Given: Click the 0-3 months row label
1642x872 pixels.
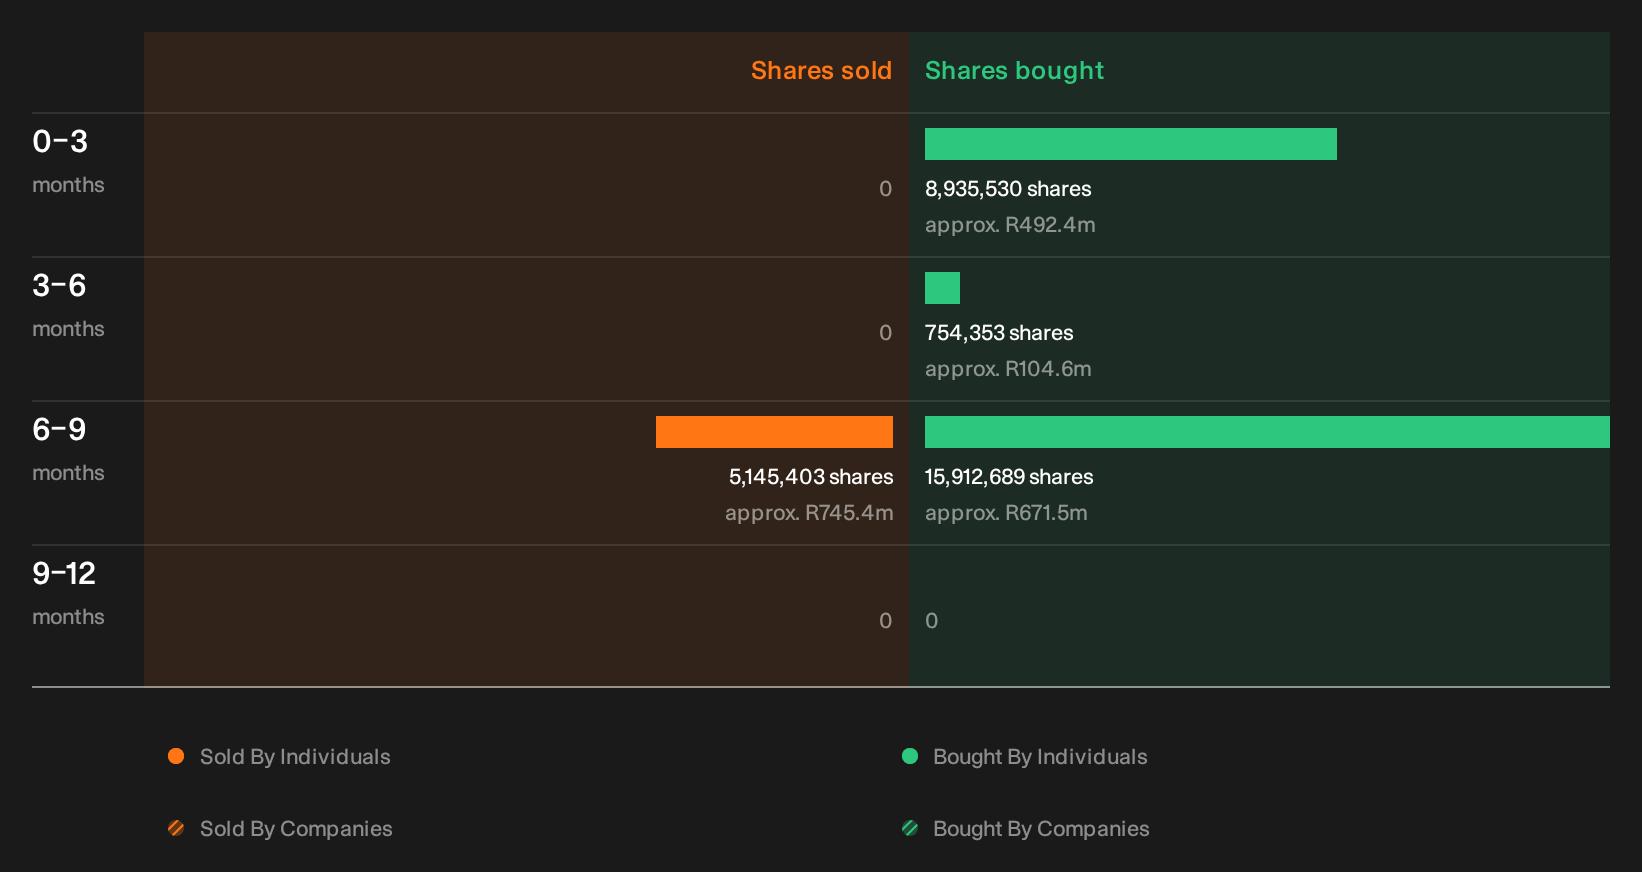Looking at the screenshot, I should click(68, 162).
